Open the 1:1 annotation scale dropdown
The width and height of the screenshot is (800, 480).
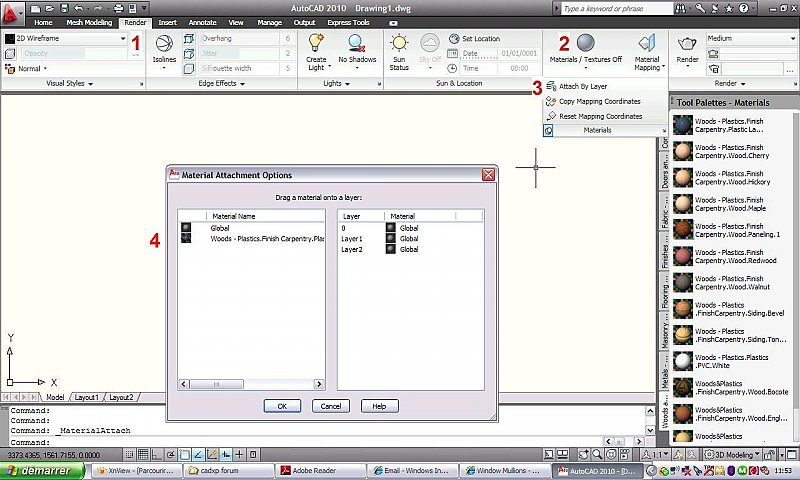pos(655,454)
